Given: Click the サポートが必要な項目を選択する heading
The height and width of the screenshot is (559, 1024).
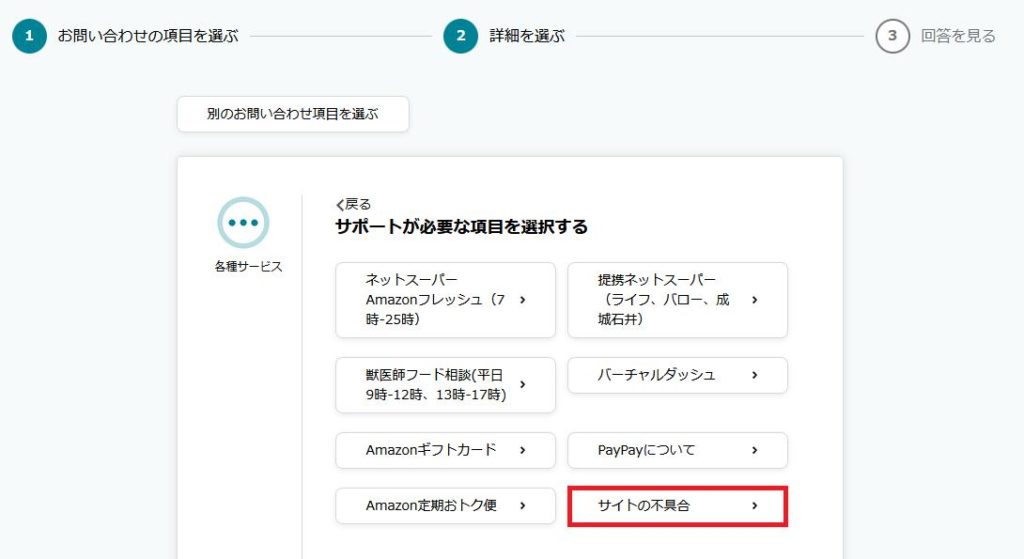Looking at the screenshot, I should tap(462, 227).
